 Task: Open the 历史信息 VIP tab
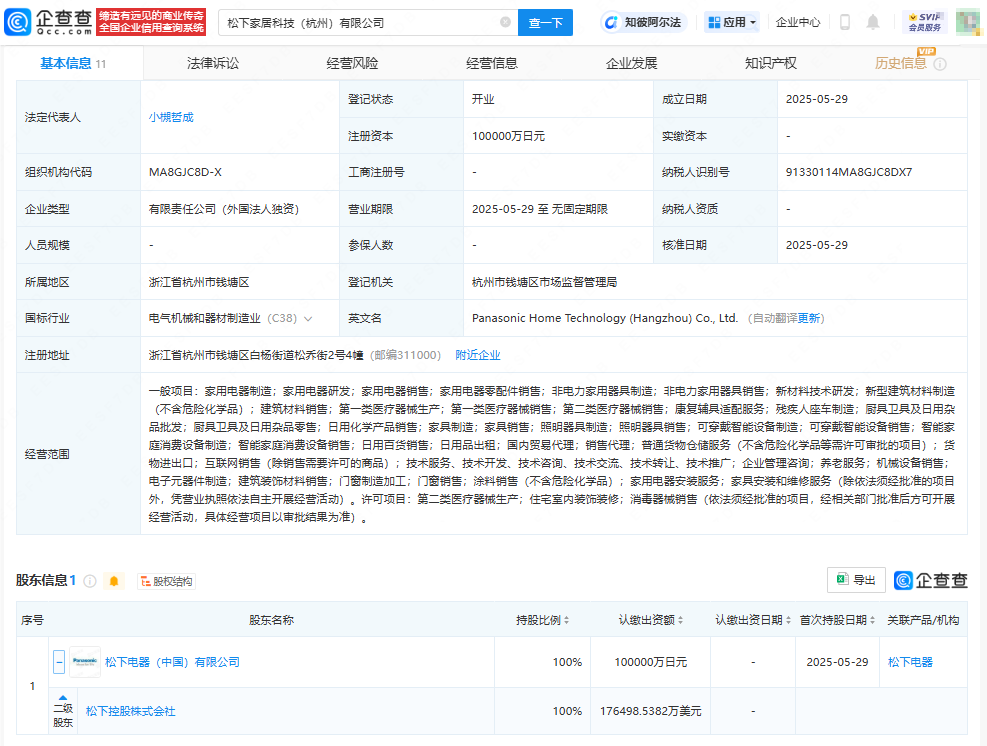(901, 64)
